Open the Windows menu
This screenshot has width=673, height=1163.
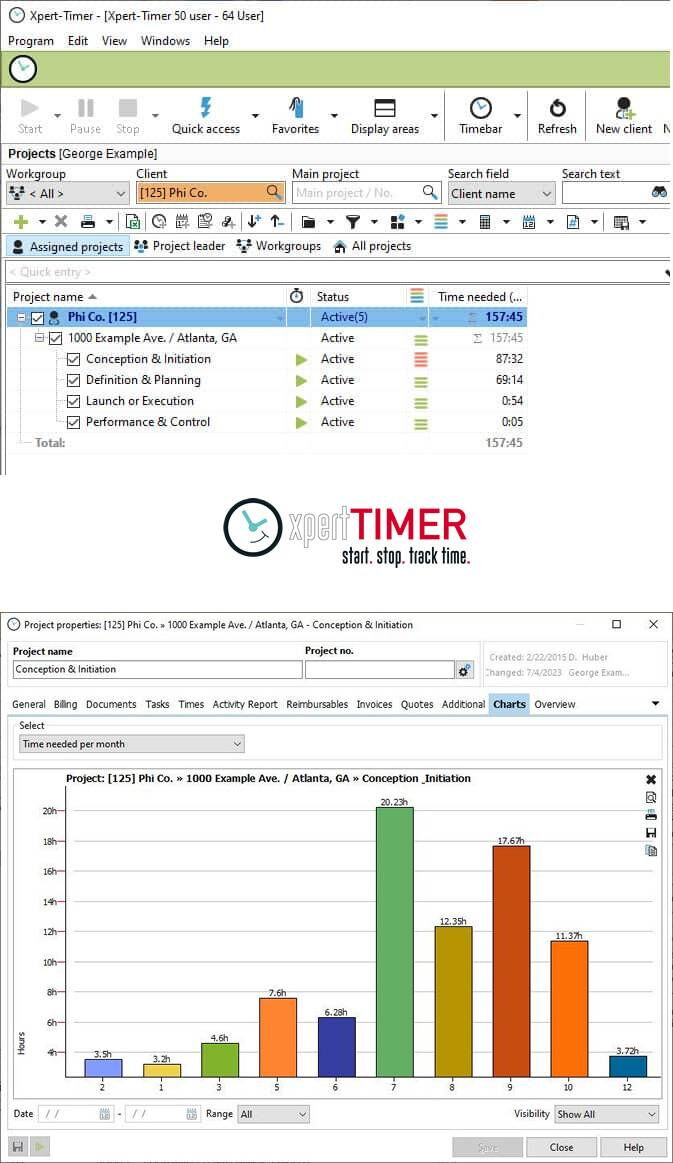click(165, 41)
